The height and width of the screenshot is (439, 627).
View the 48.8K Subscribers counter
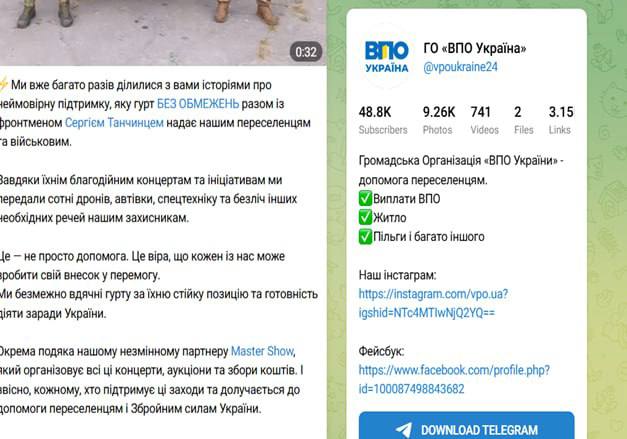[383, 120]
